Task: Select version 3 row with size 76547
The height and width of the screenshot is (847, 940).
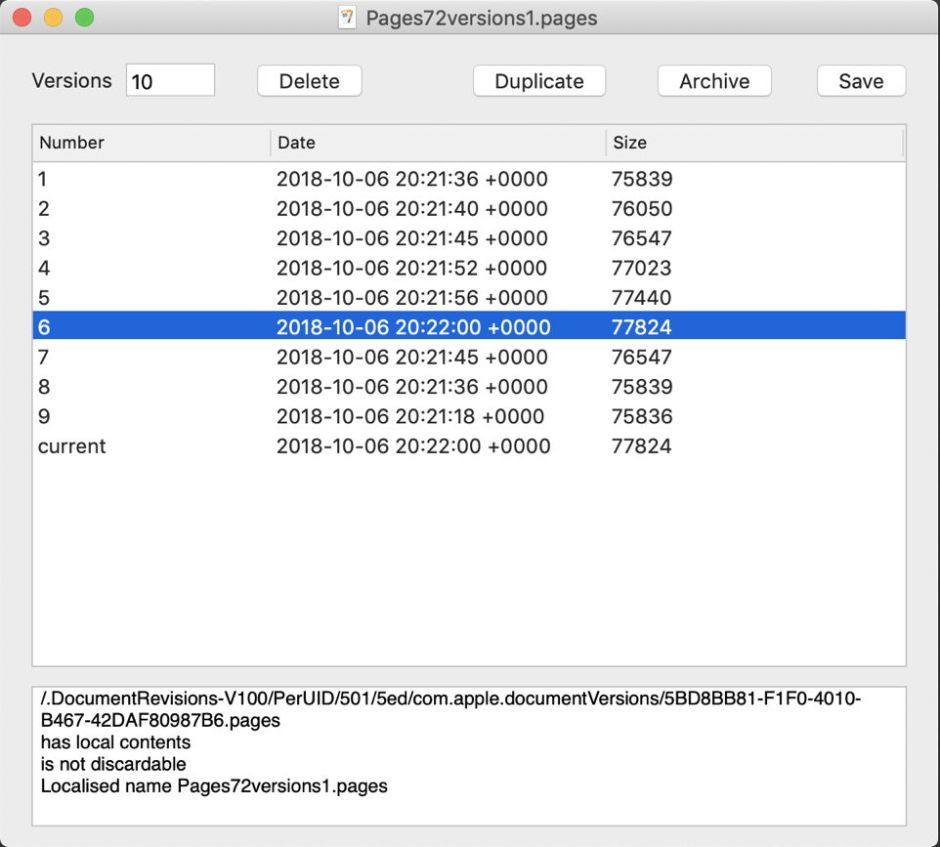Action: click(468, 239)
